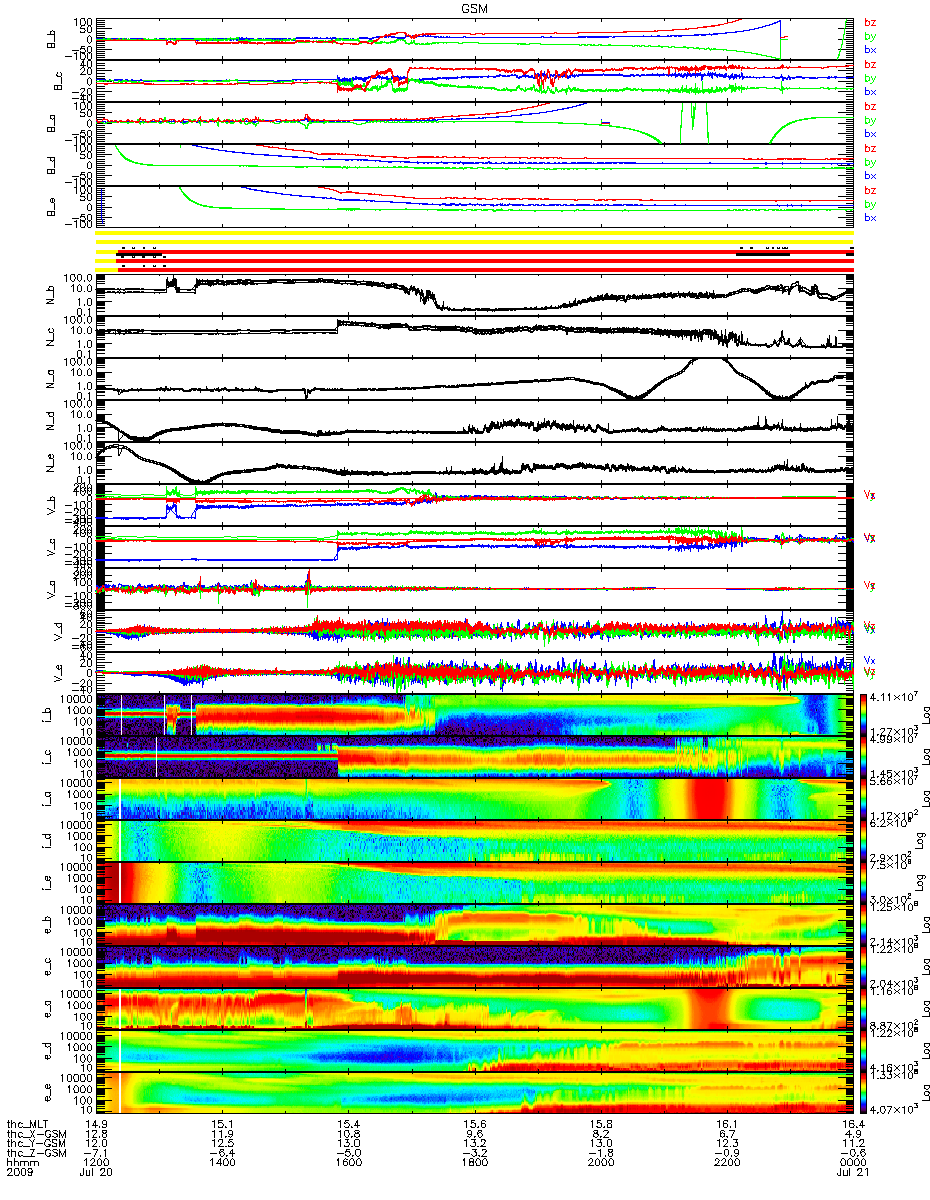Click the 2000 time tick label
This screenshot has height=1200, width=930.
click(x=601, y=1163)
